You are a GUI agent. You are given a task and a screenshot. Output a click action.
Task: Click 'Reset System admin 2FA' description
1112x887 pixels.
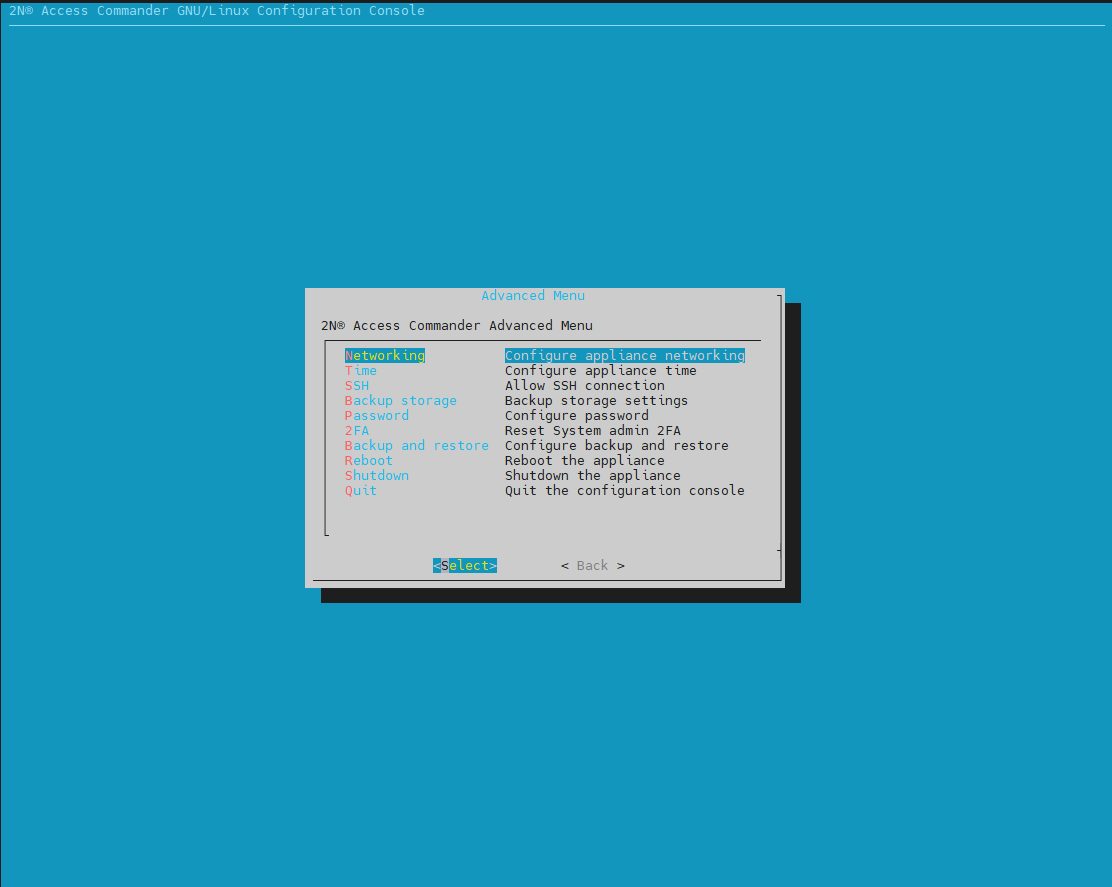592,430
